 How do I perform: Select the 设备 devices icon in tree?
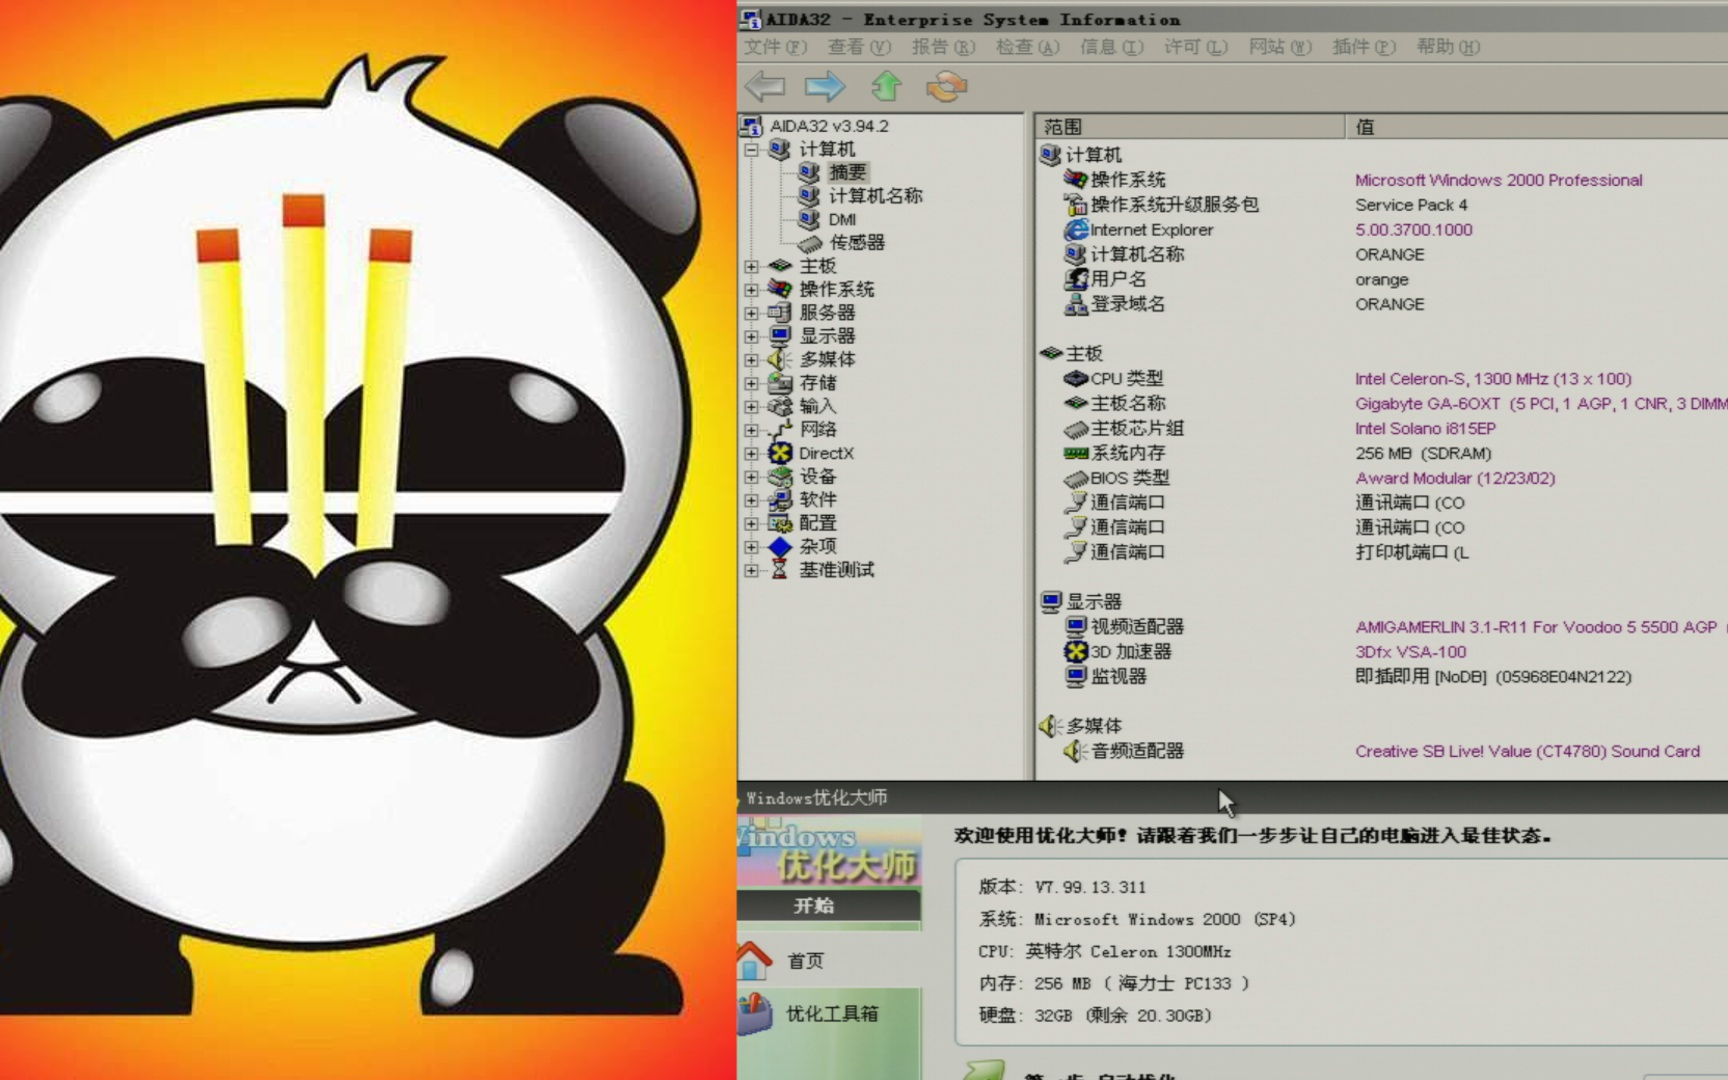(x=780, y=476)
